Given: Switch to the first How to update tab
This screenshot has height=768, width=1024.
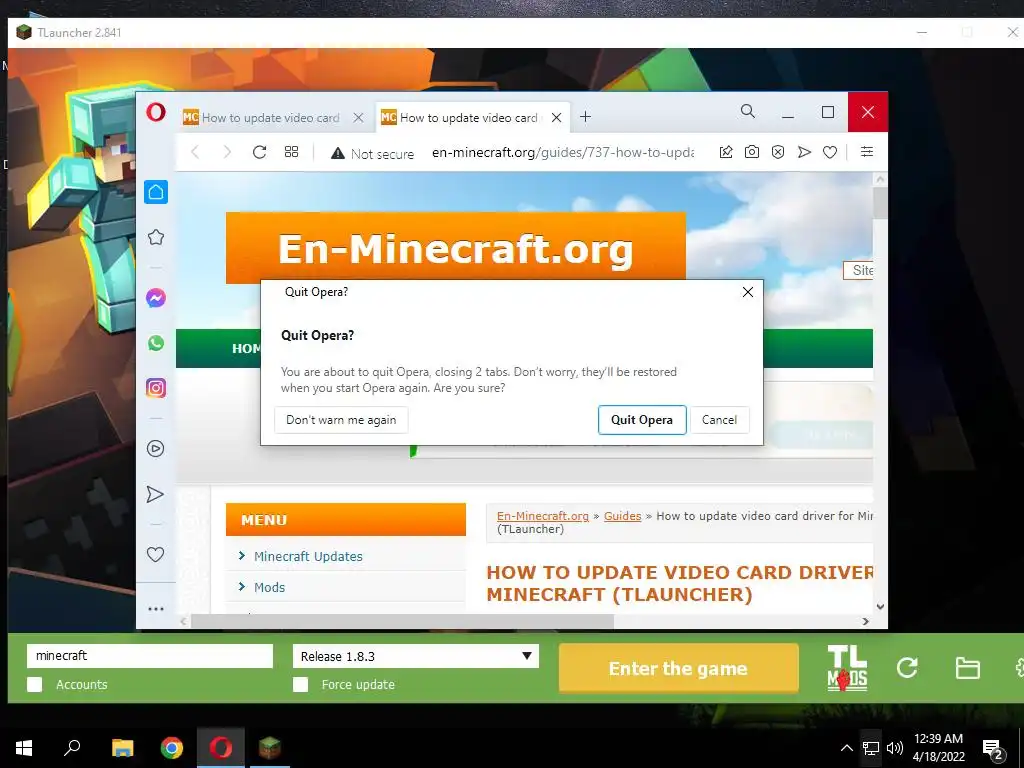Looking at the screenshot, I should click(x=270, y=118).
